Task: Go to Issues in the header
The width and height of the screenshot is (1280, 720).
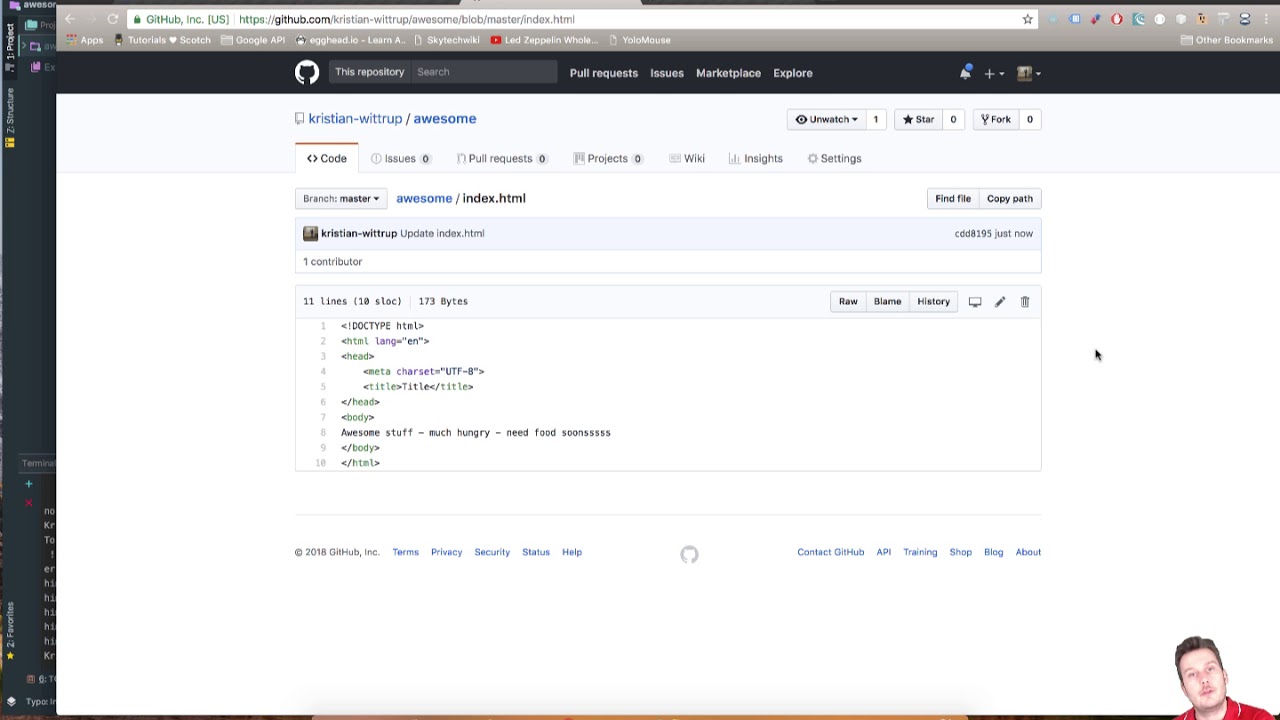Action: click(667, 73)
